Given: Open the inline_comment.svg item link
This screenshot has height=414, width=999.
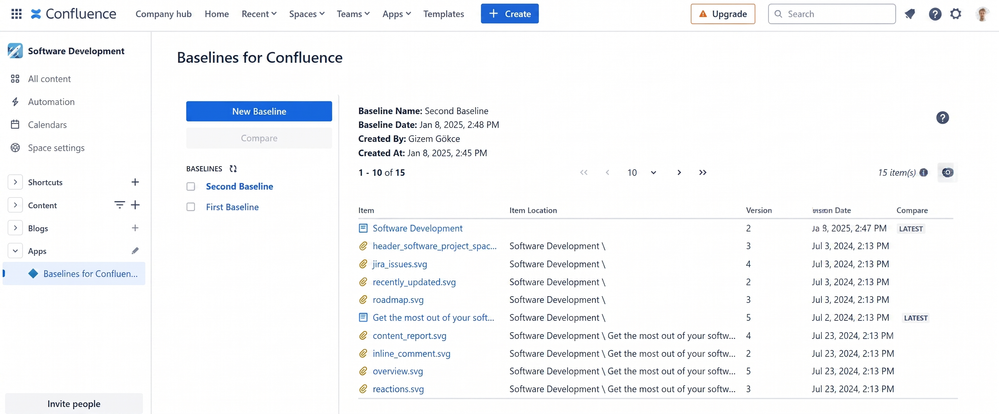Looking at the screenshot, I should (x=412, y=353).
